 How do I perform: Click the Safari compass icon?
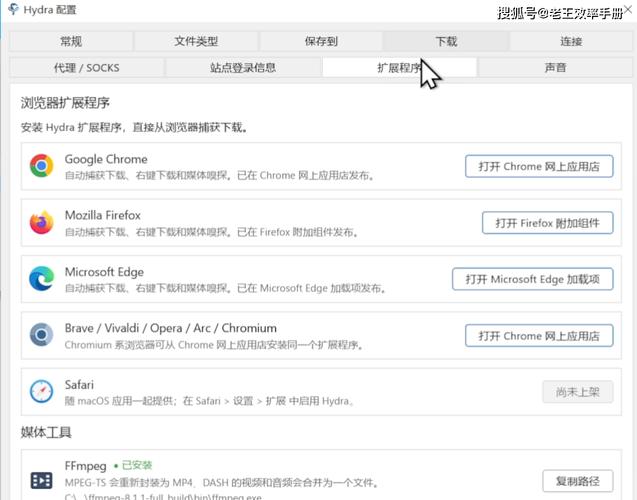click(41, 391)
